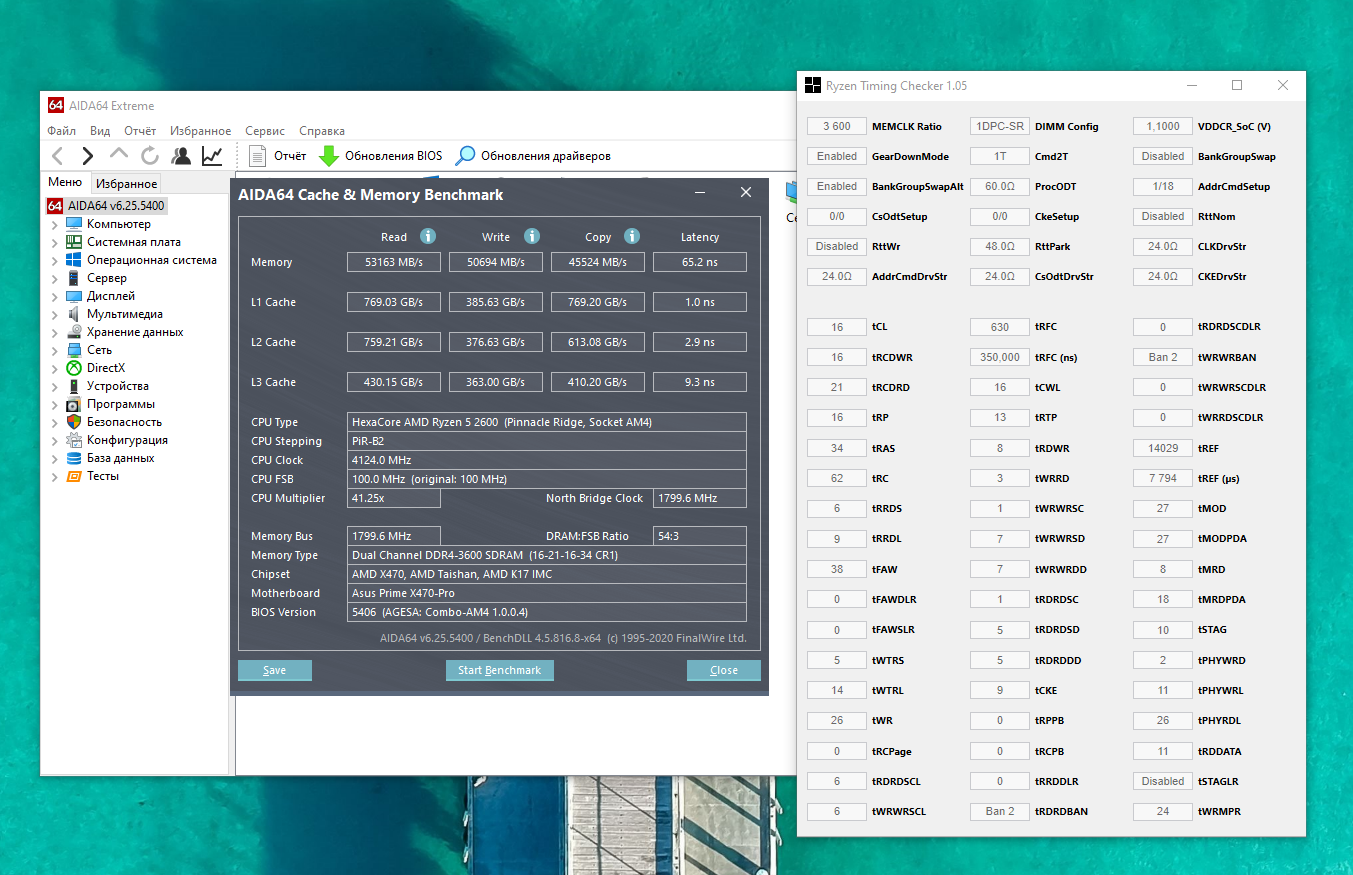Click the Сеть folder icon in the tree
The image size is (1353, 875).
[x=74, y=350]
